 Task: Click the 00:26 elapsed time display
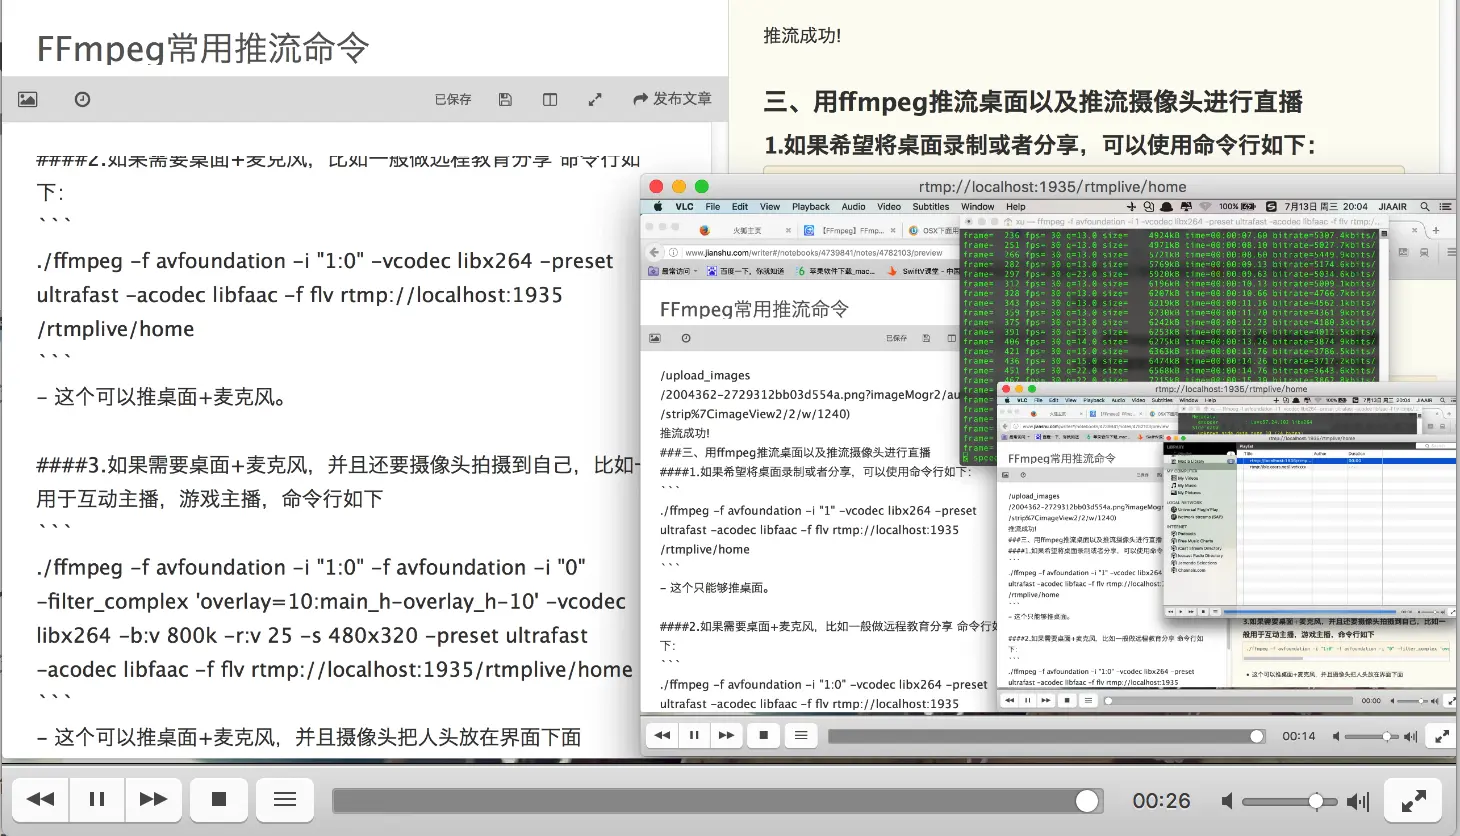pos(1161,801)
